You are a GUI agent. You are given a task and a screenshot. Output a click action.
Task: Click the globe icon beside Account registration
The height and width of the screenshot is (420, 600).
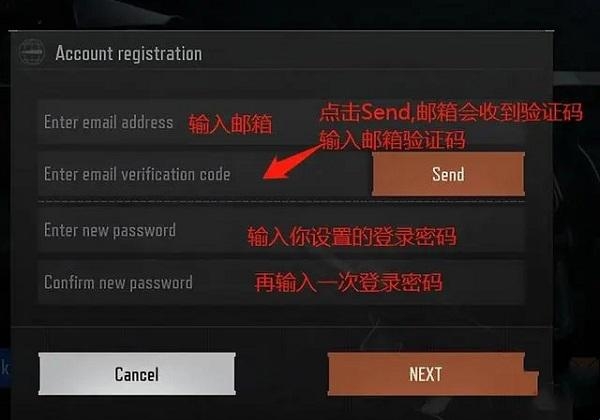tap(31, 52)
